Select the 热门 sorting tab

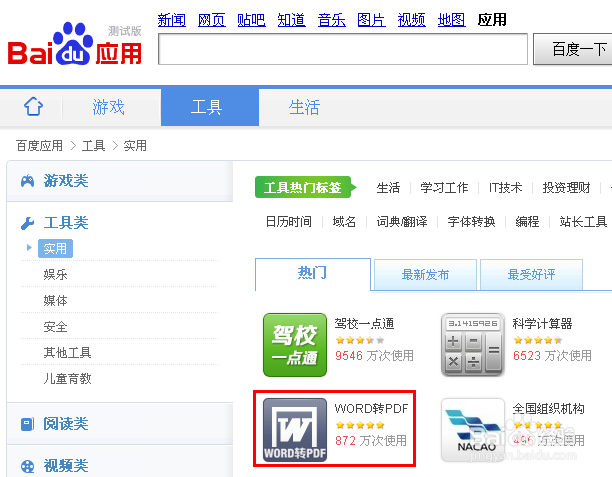click(x=313, y=273)
